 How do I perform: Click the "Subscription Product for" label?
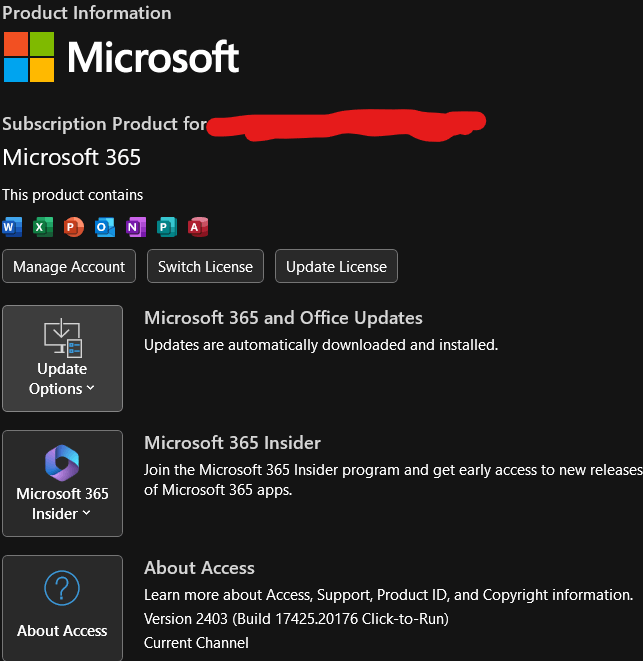pos(105,124)
